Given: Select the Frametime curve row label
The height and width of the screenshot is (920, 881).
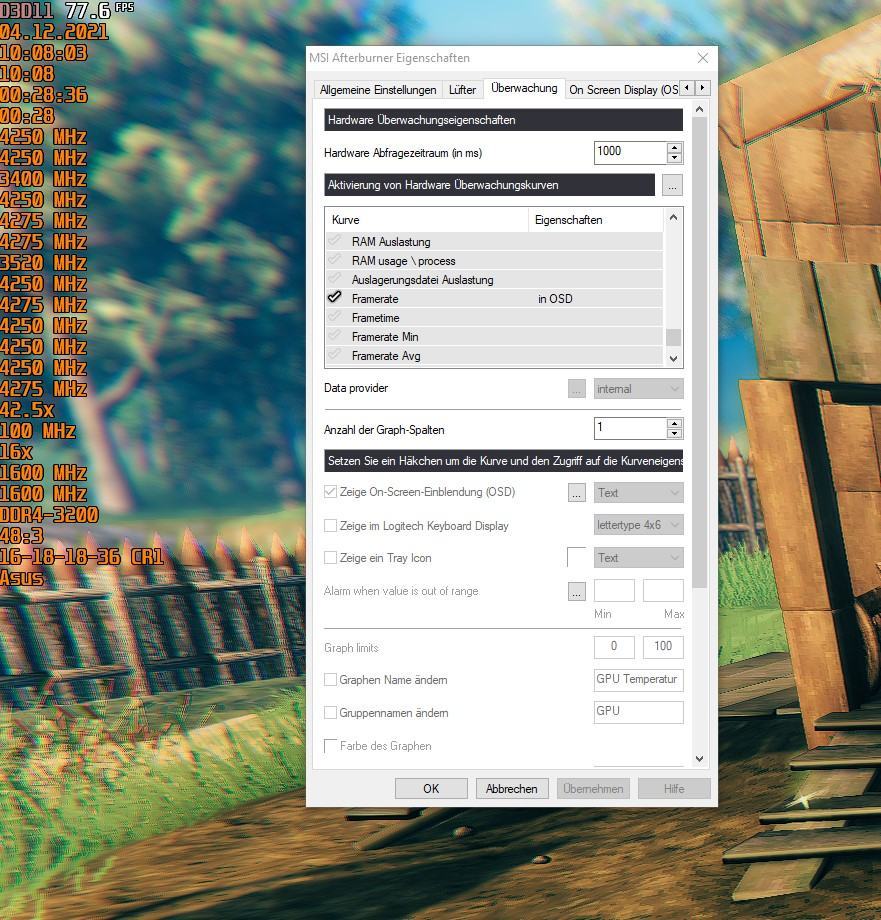Looking at the screenshot, I should click(375, 317).
